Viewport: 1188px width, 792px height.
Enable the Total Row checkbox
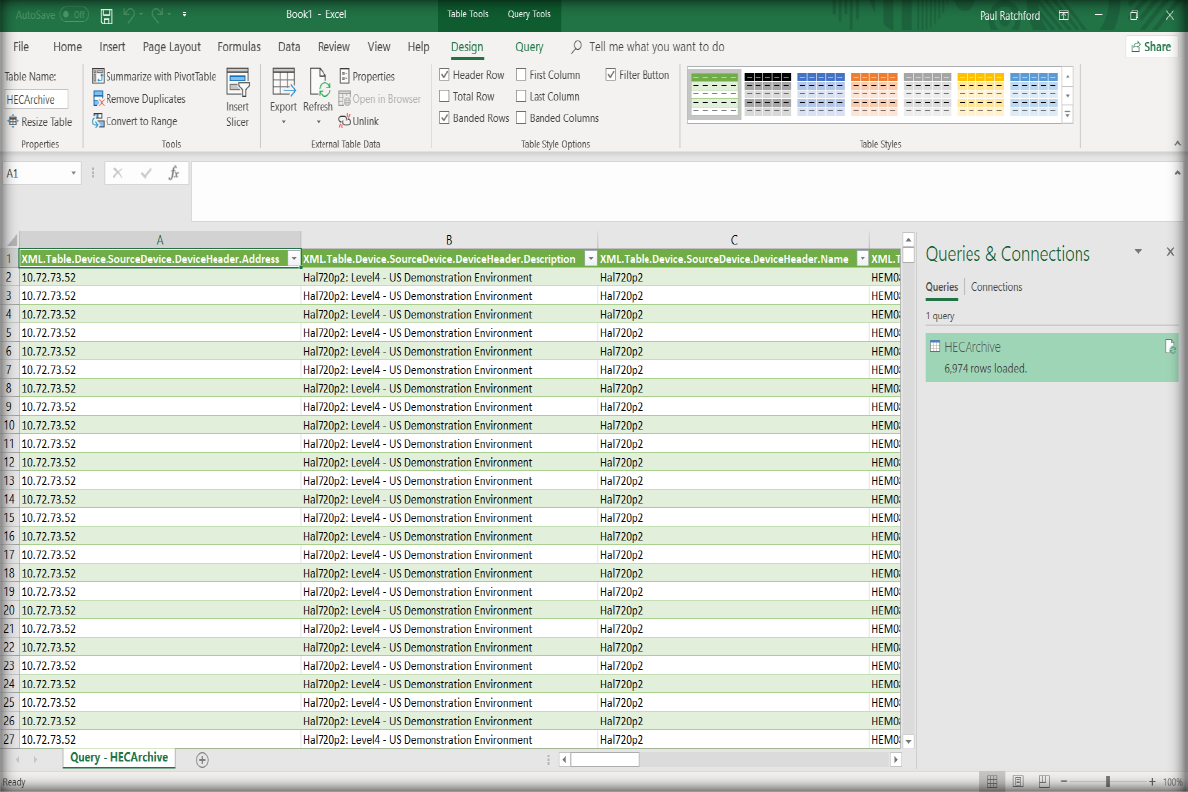(445, 97)
